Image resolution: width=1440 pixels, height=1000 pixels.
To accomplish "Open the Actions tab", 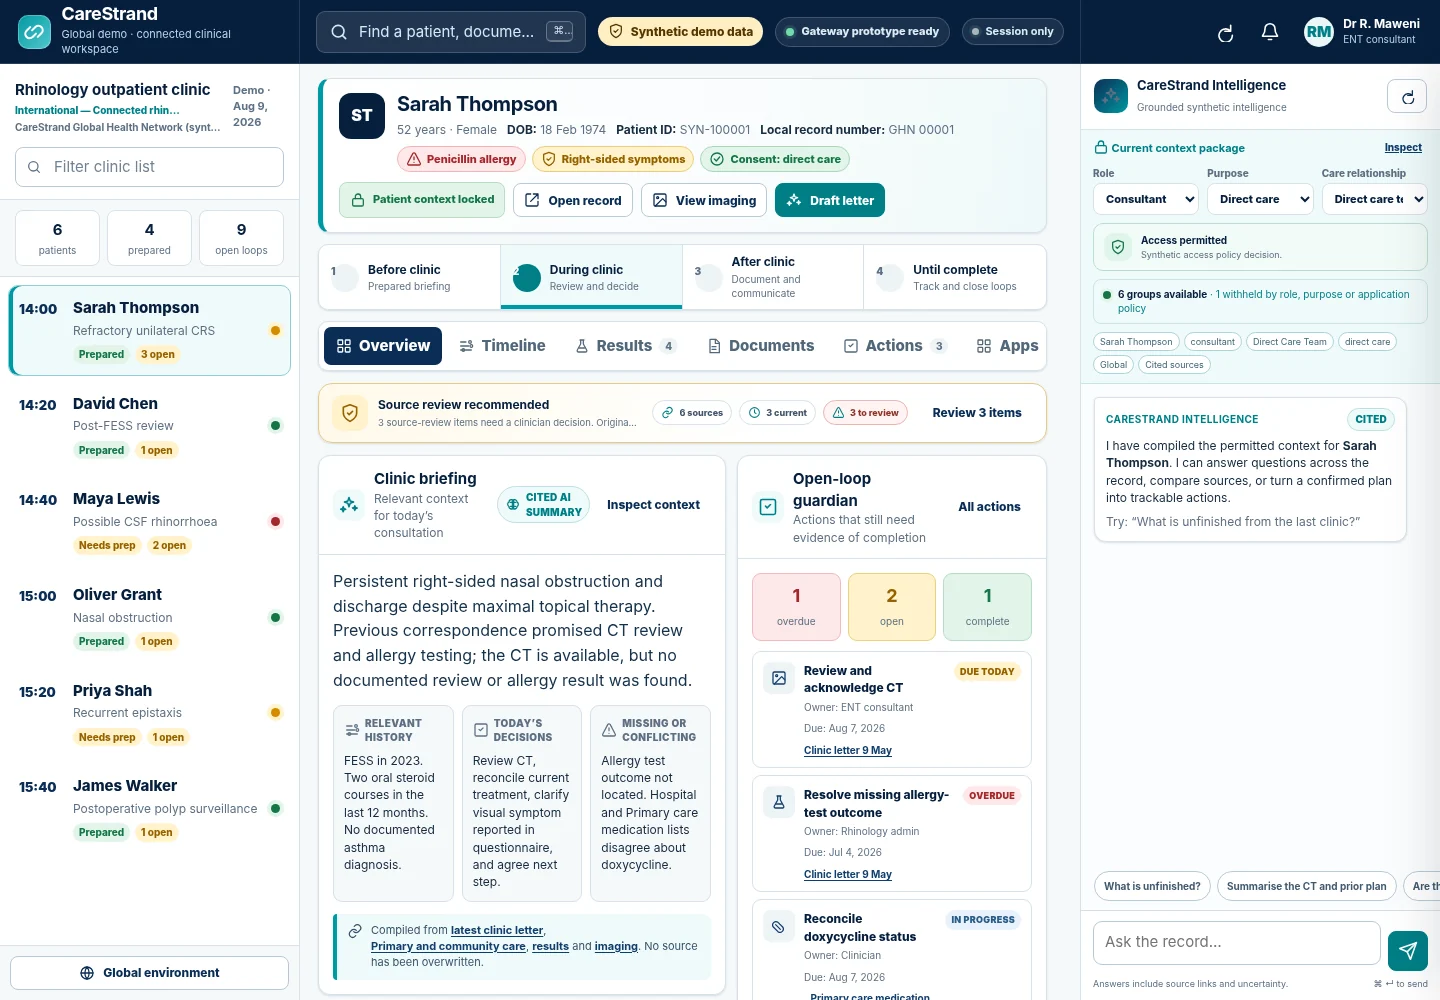I will click(x=895, y=346).
